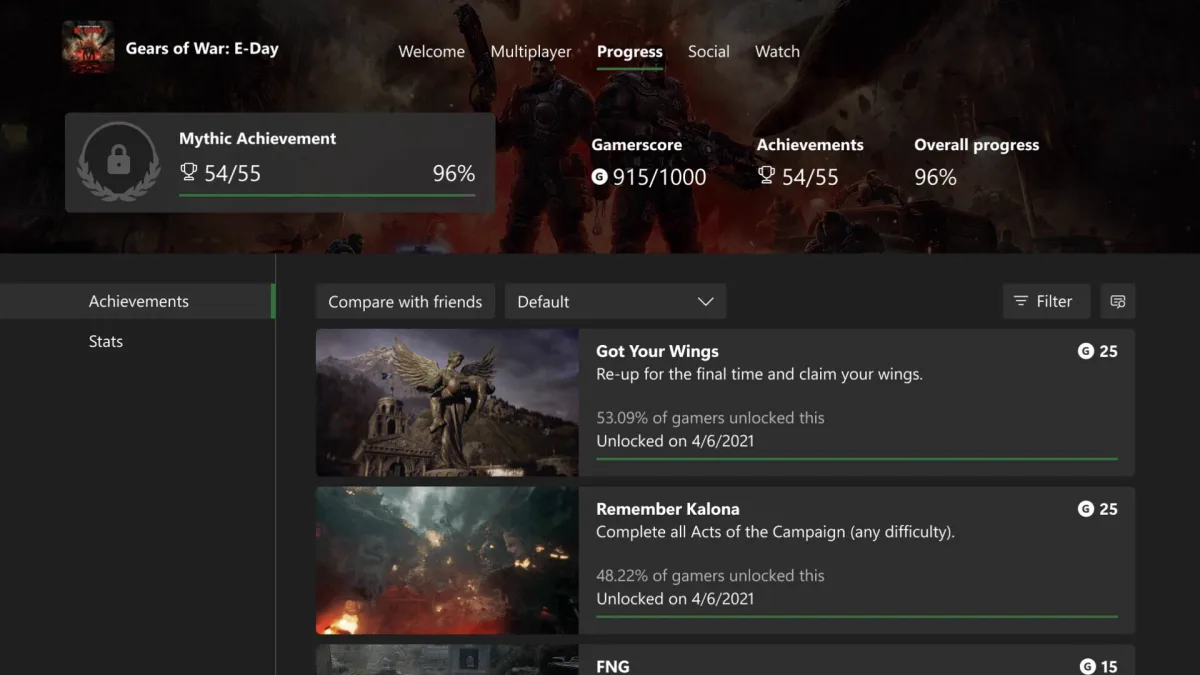Select the Watch tab
Viewport: 1200px width, 675px height.
(x=777, y=52)
